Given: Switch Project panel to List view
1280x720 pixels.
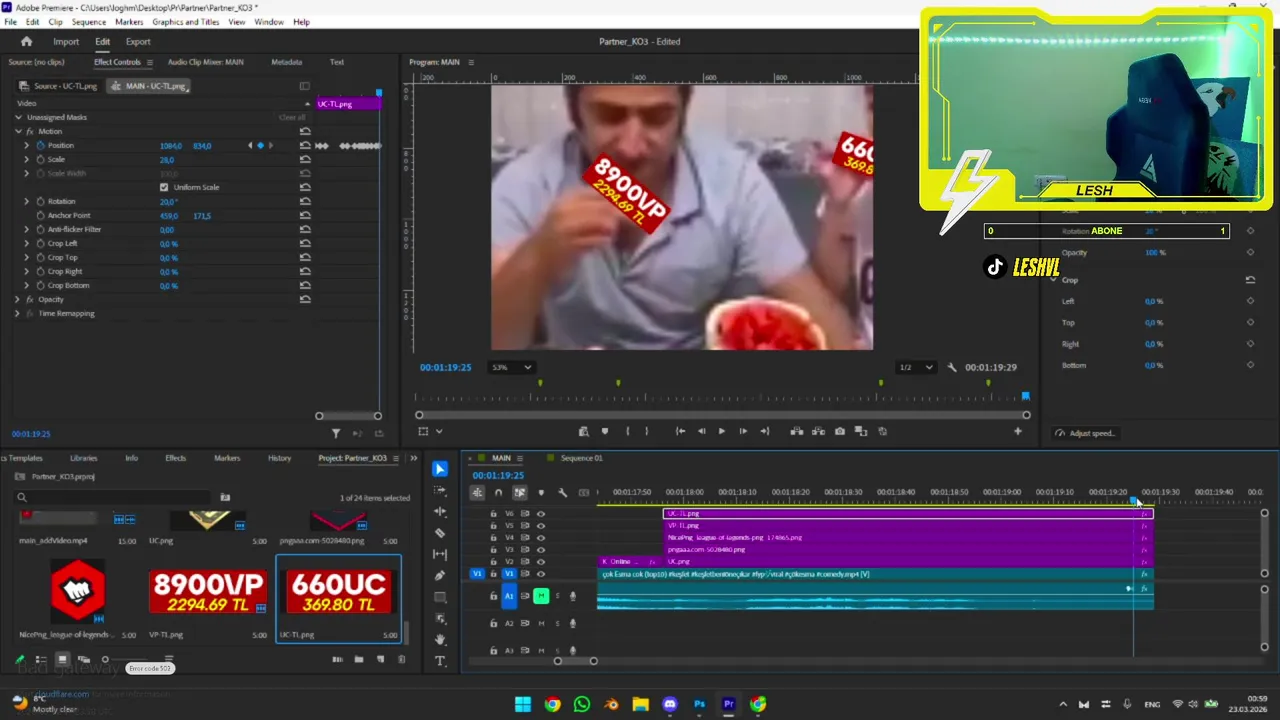Looking at the screenshot, I should coord(41,659).
